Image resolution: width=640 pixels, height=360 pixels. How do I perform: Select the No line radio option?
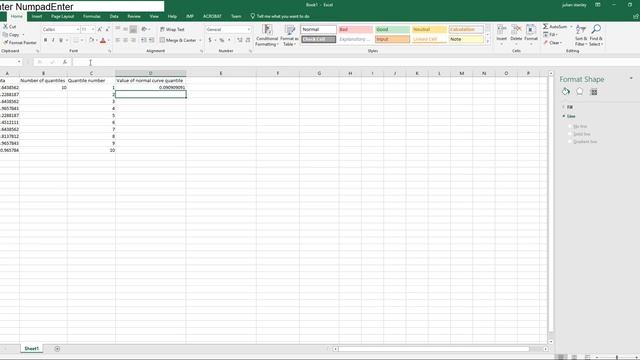point(571,127)
